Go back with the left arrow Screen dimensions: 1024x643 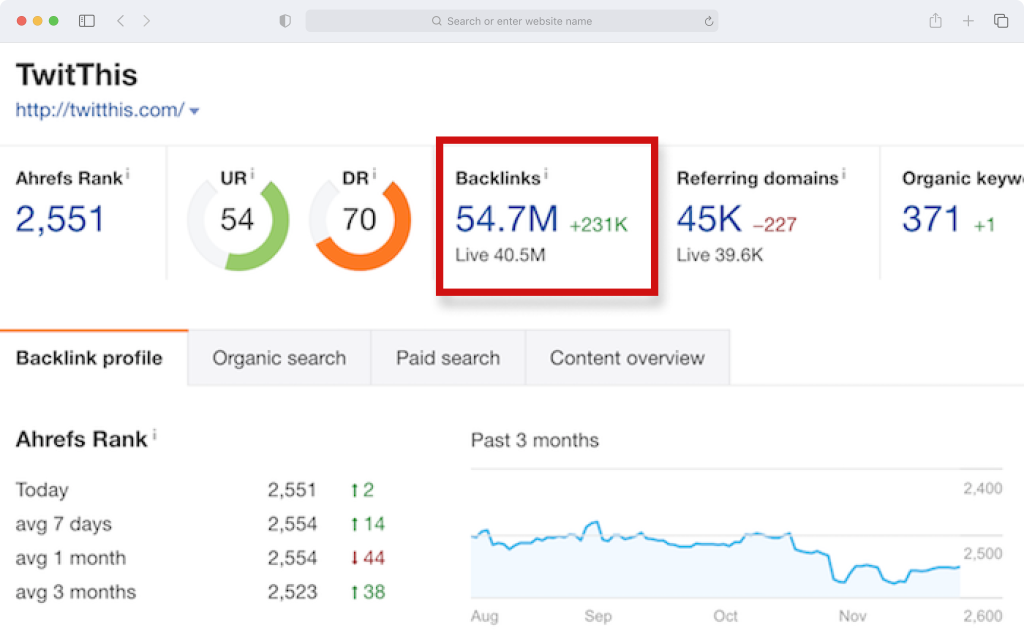(121, 21)
